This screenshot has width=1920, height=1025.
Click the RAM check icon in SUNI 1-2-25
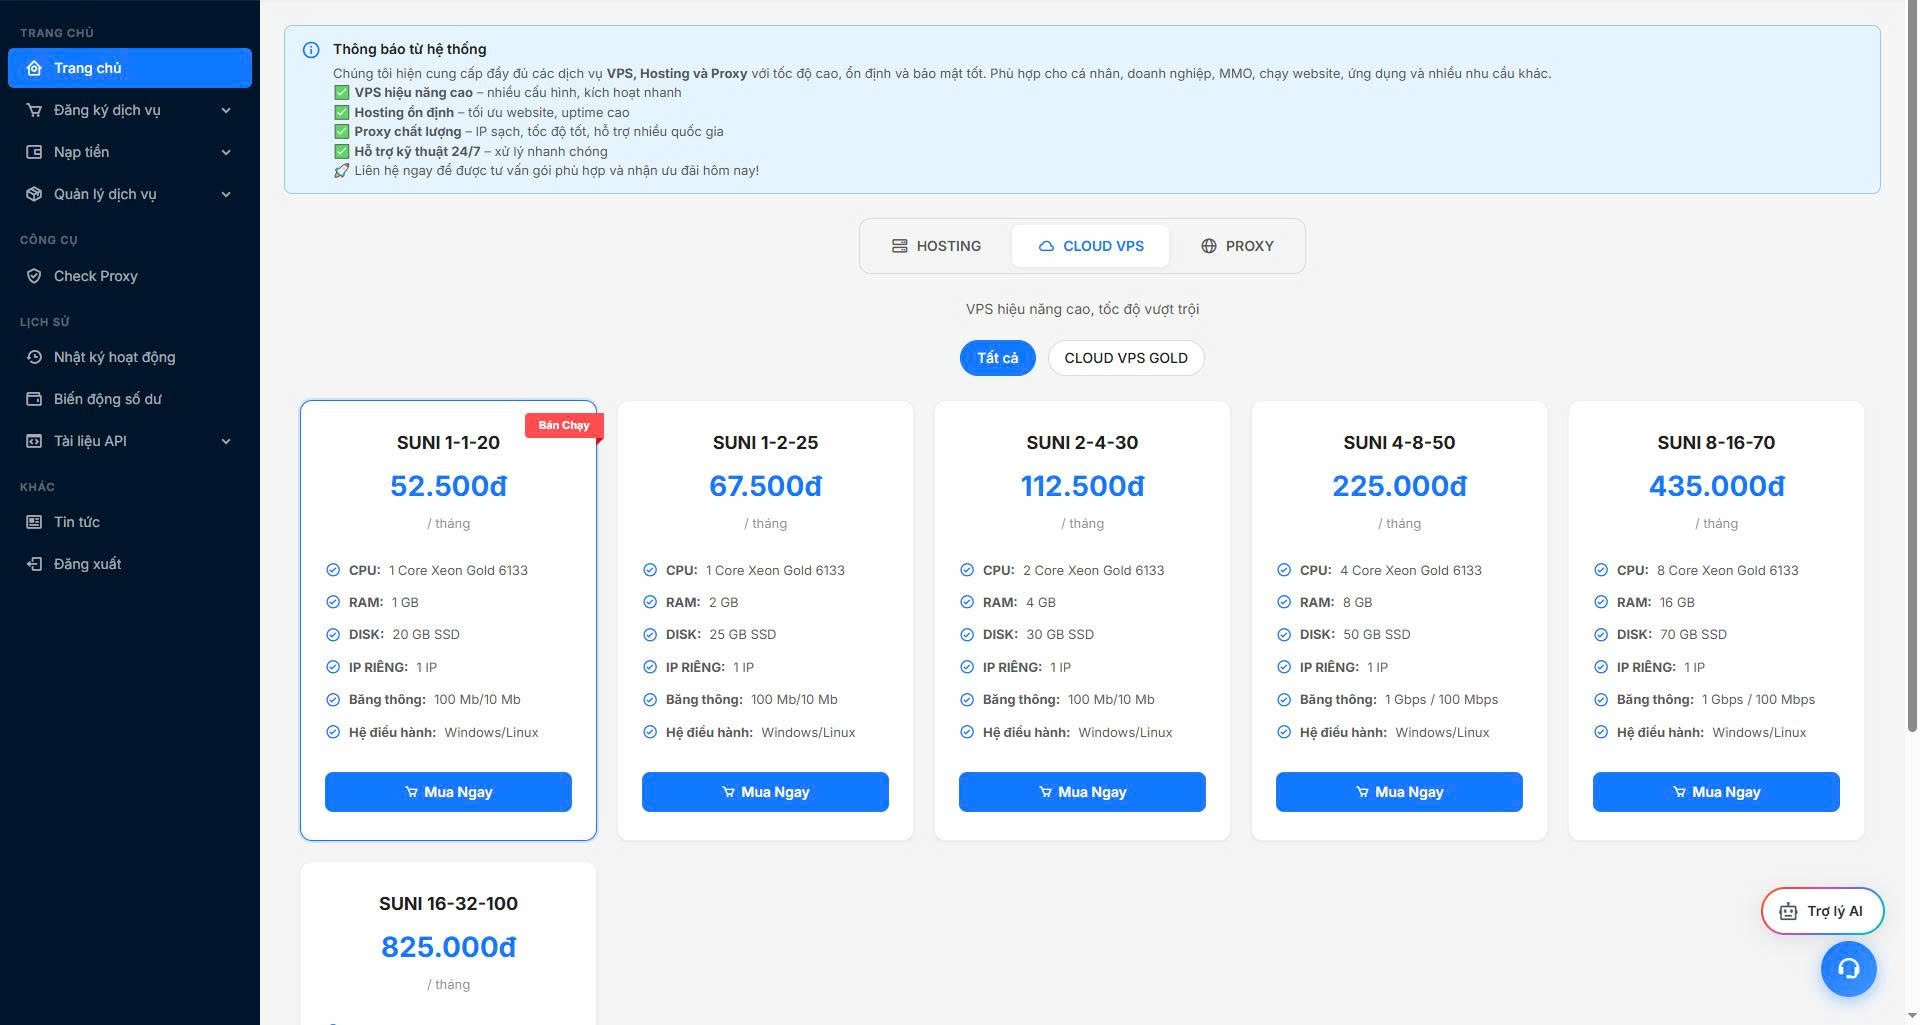coord(650,602)
